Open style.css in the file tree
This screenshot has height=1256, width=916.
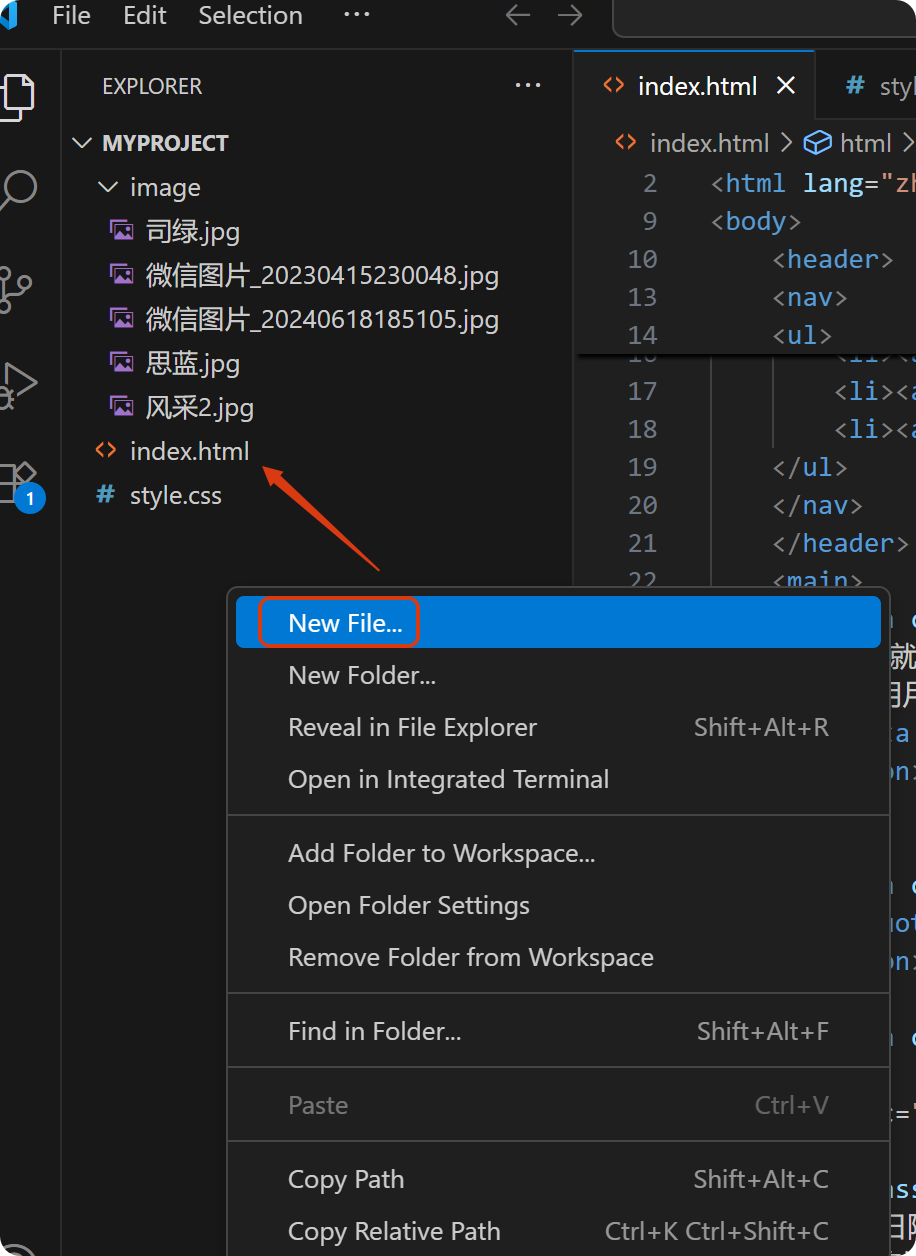(x=175, y=495)
